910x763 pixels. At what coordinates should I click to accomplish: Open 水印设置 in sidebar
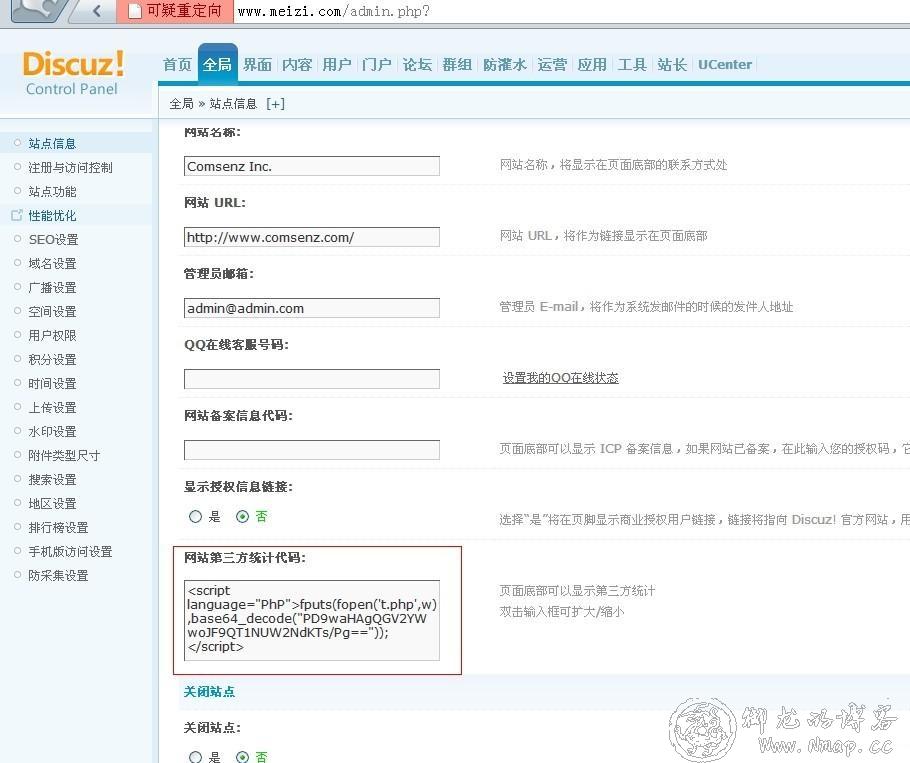tap(52, 432)
